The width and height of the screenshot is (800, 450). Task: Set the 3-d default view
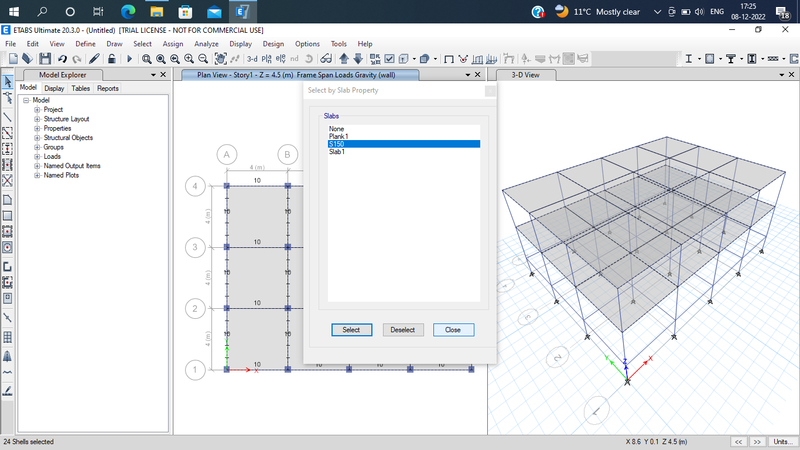(252, 59)
